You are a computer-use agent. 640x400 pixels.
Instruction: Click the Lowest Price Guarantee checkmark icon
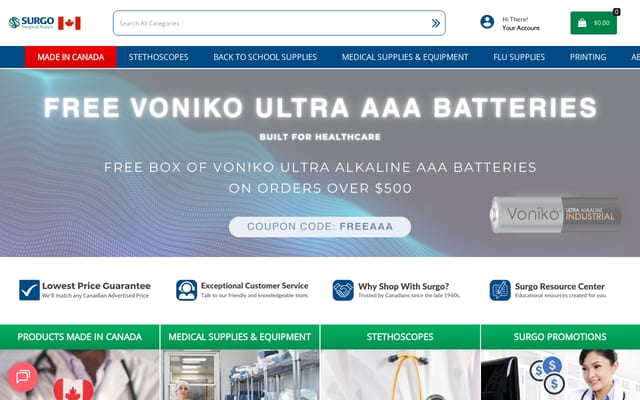pos(29,290)
